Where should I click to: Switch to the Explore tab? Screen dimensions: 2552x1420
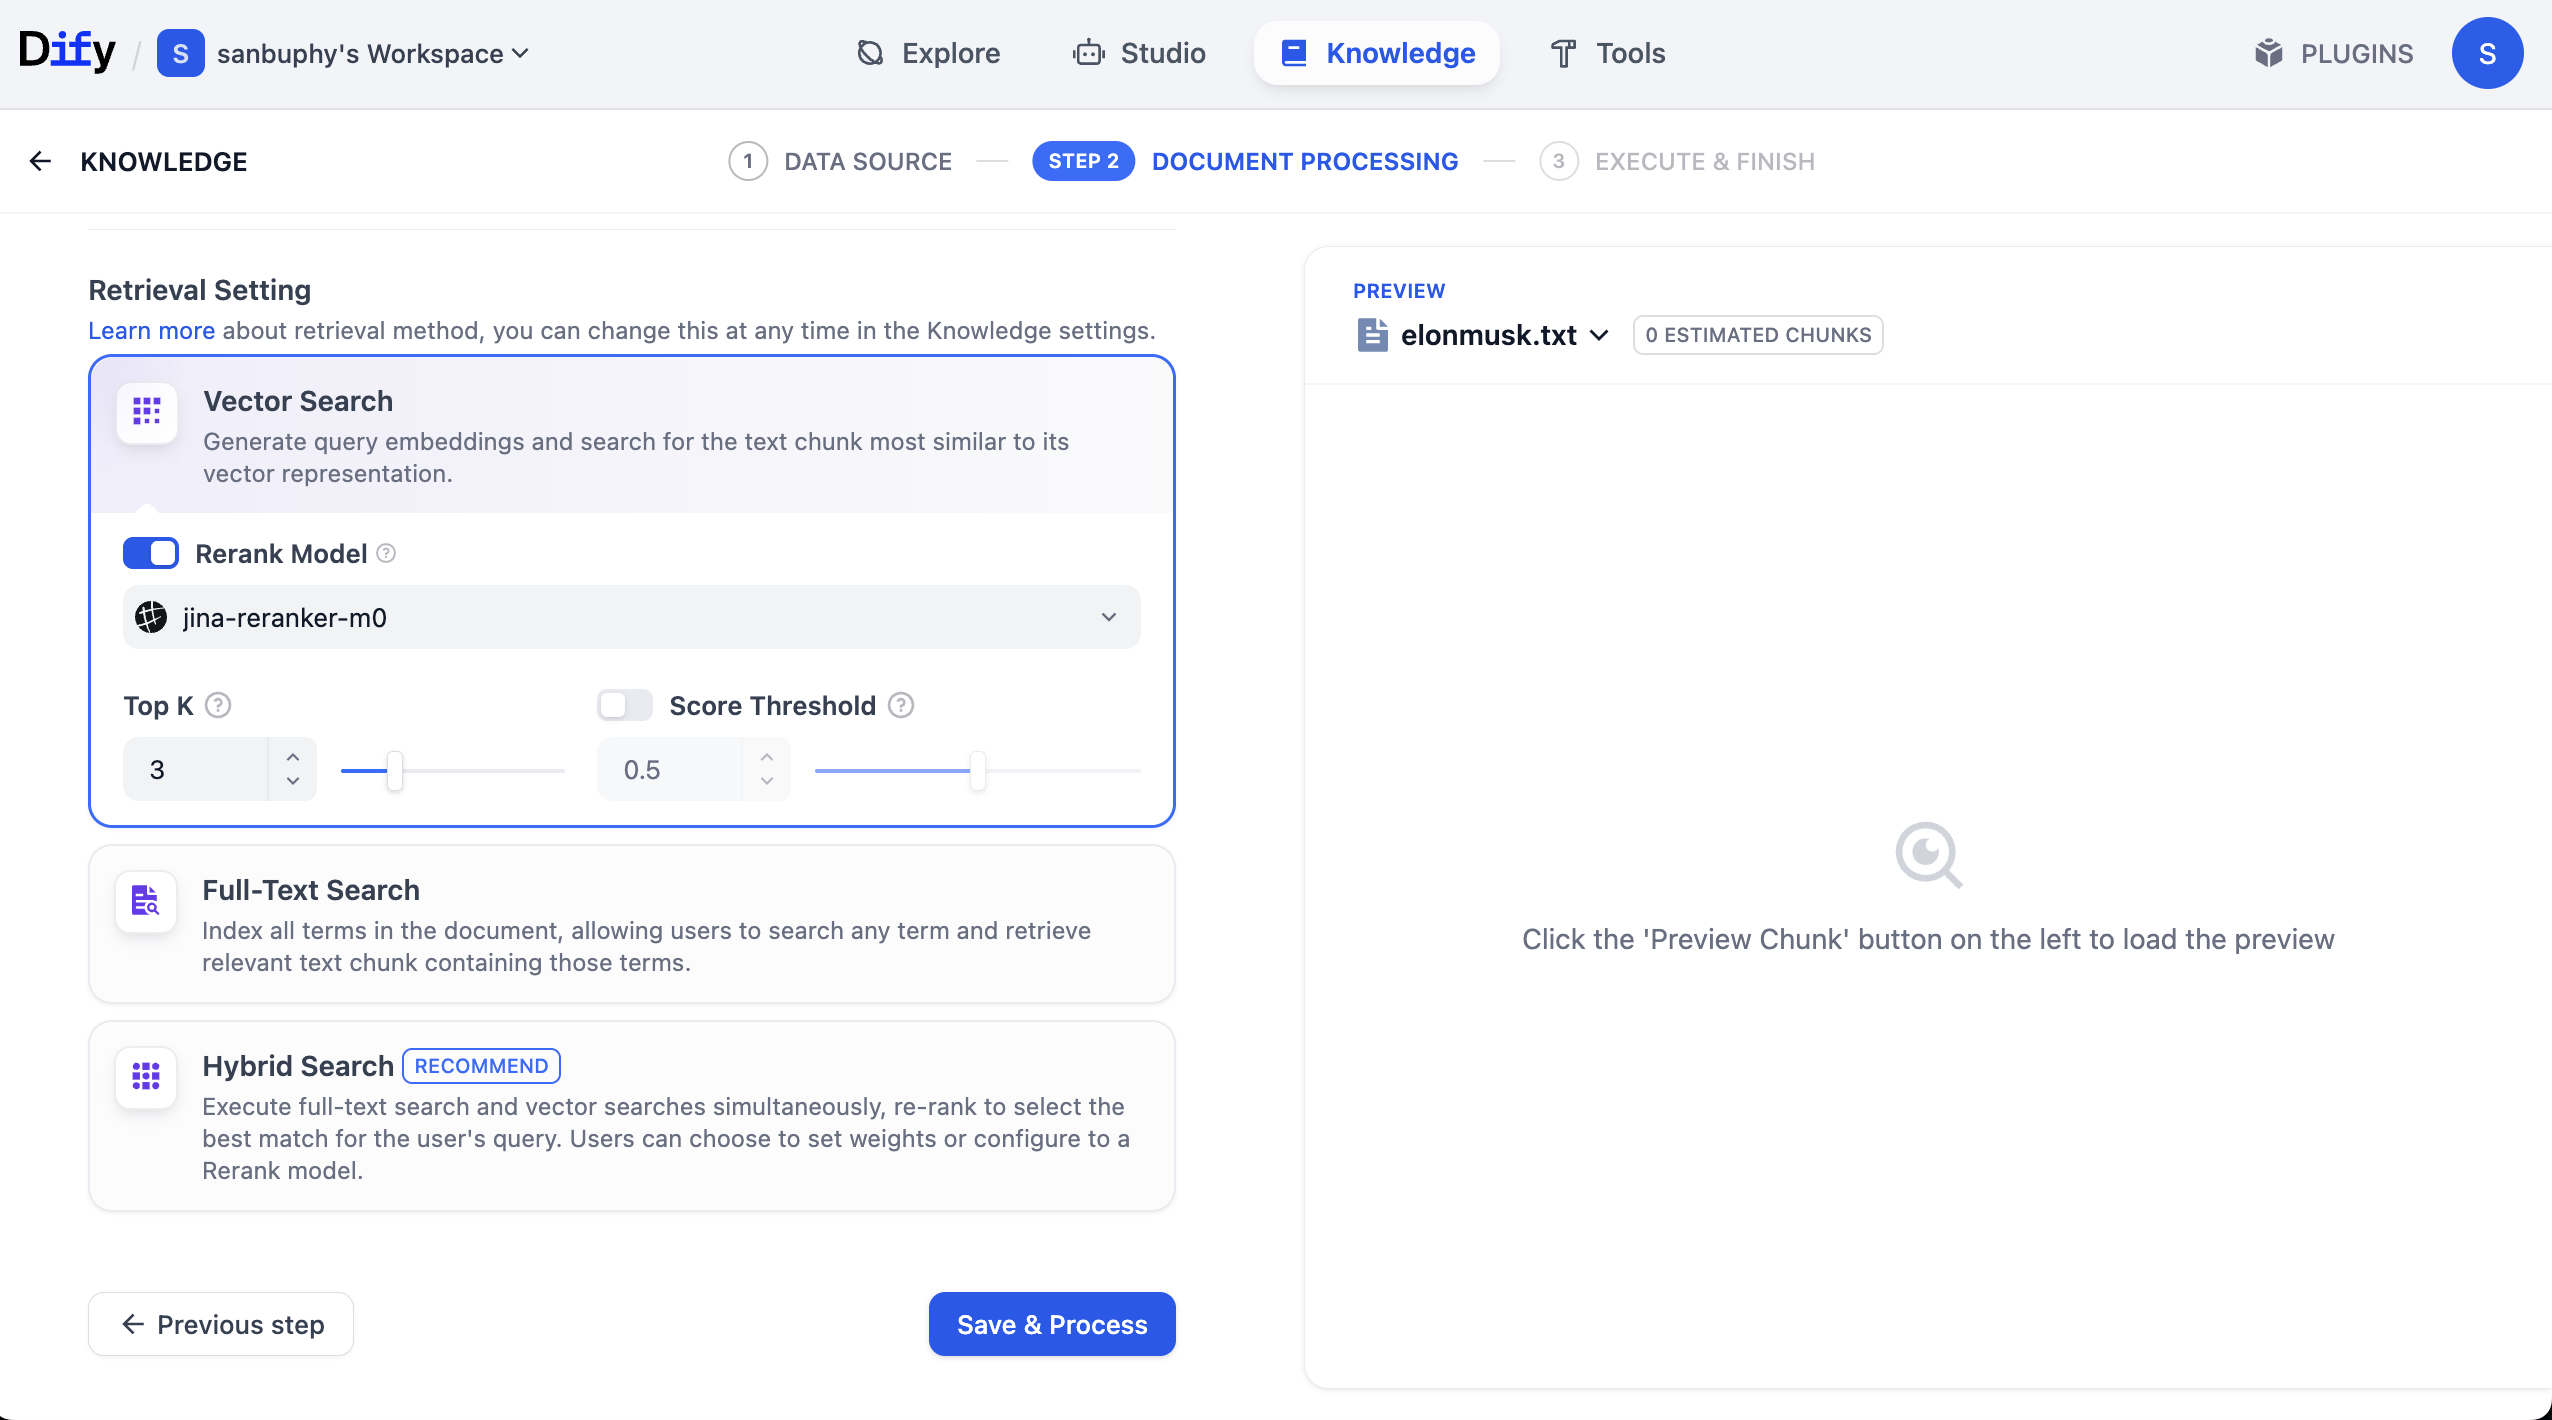929,53
